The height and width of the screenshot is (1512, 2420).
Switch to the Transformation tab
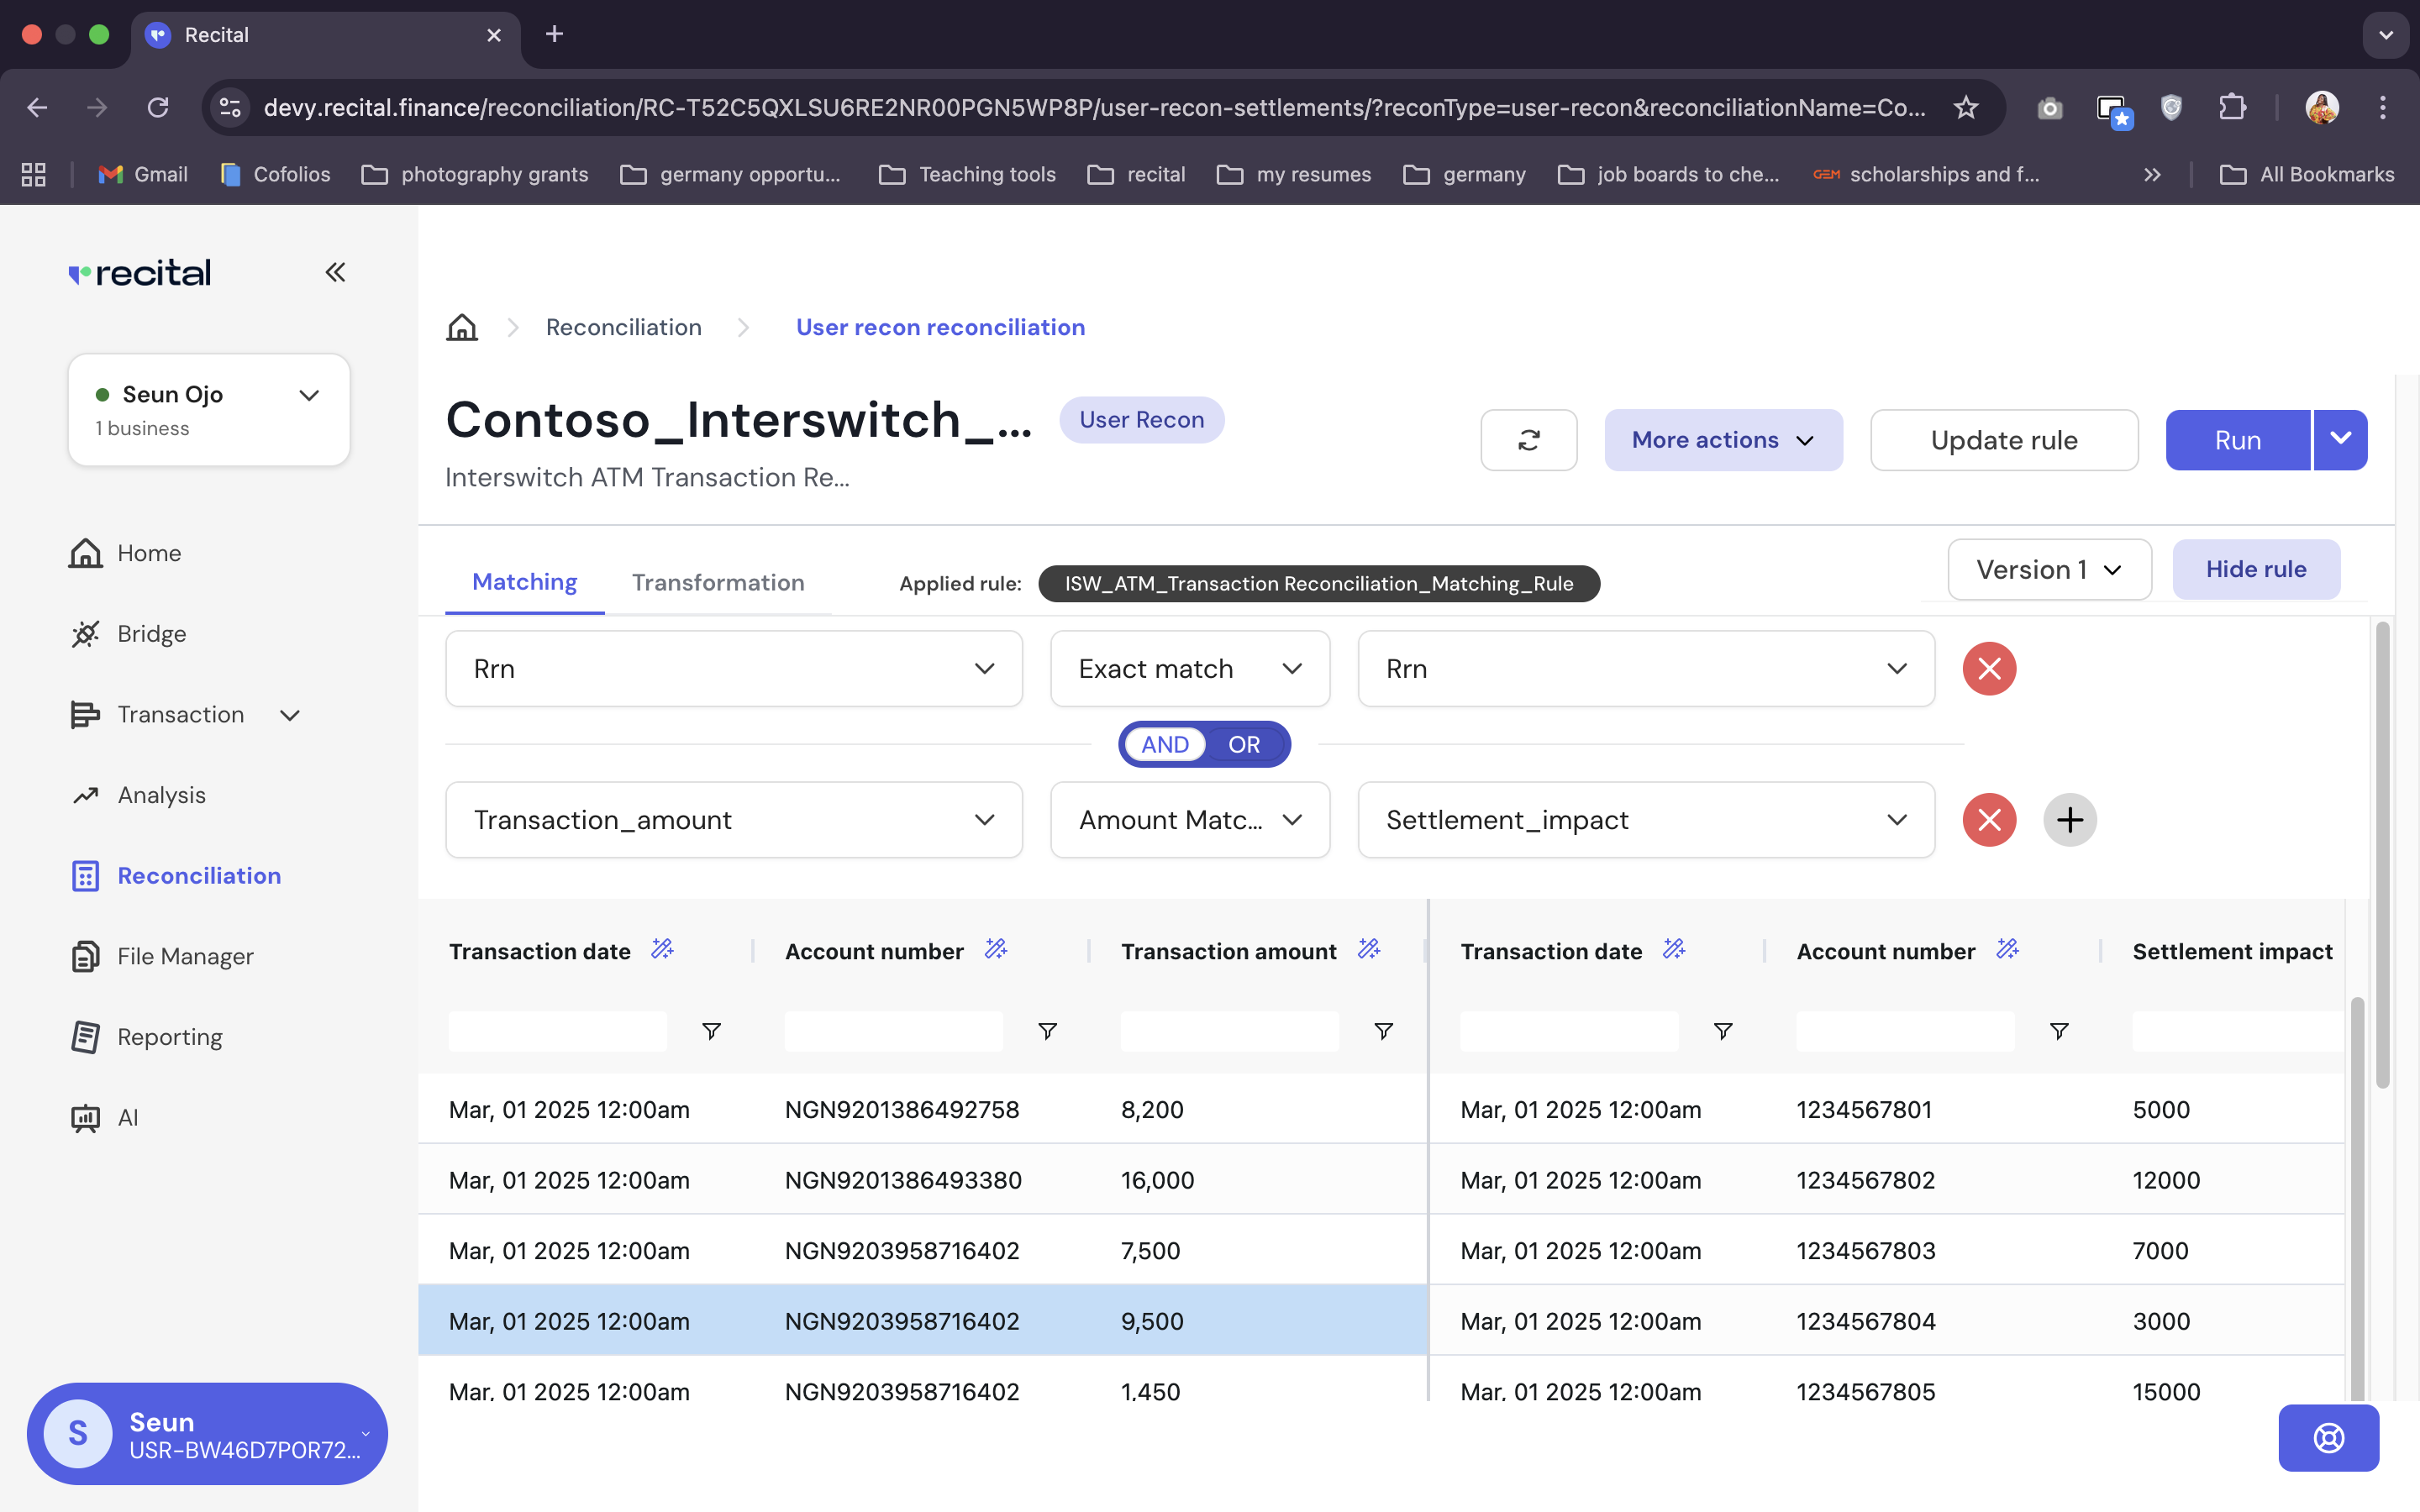[718, 582]
